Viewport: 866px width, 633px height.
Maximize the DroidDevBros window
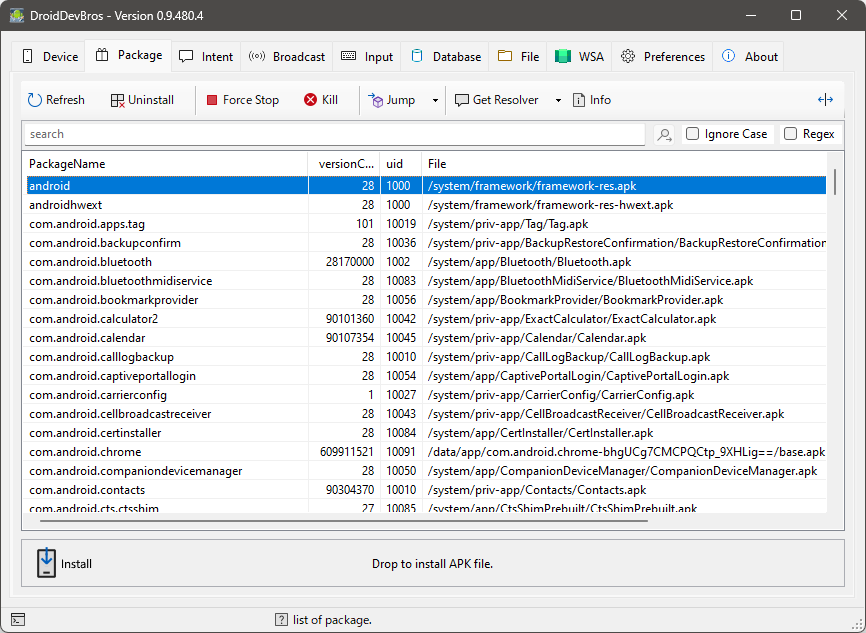click(796, 15)
